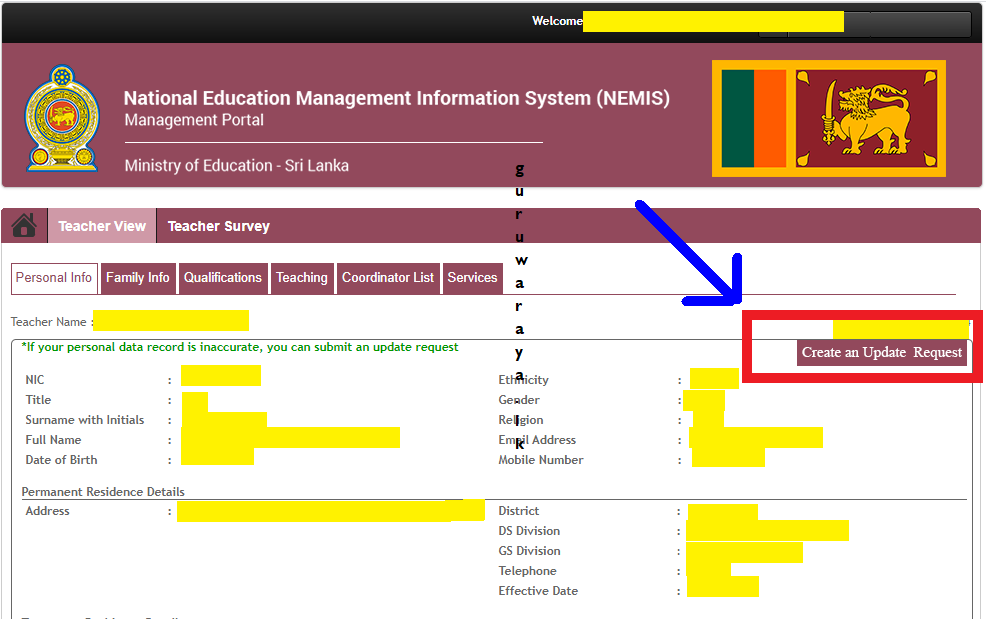This screenshot has width=986, height=619.
Task: Open the Family Info tab
Action: coord(138,277)
